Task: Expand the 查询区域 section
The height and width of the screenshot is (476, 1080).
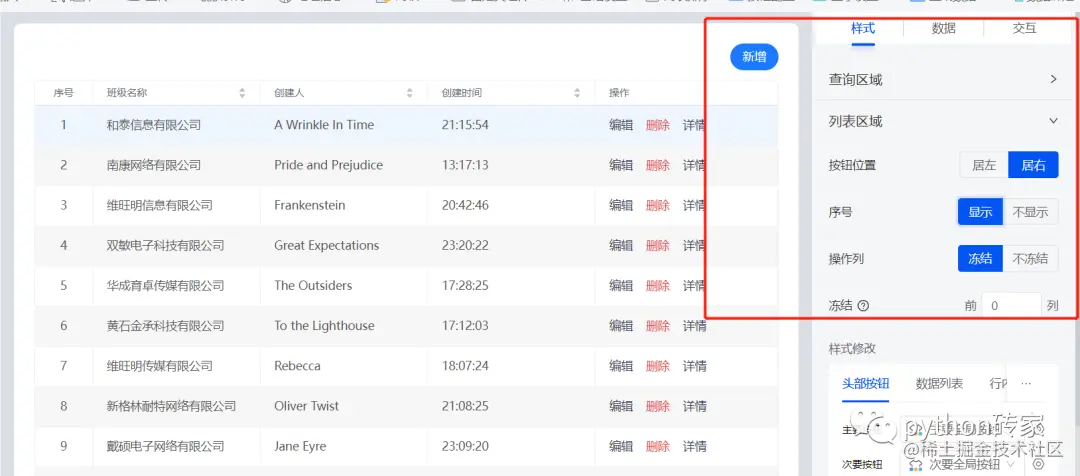Action: [x=942, y=80]
